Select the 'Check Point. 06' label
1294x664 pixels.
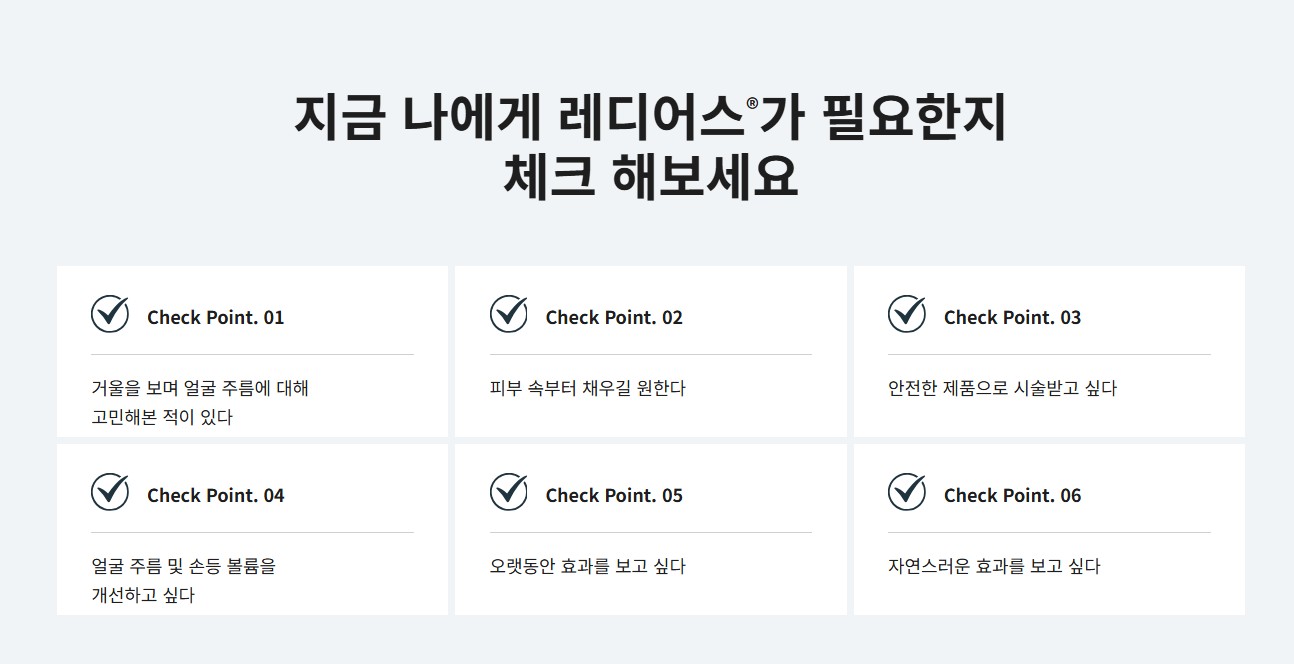1012,496
